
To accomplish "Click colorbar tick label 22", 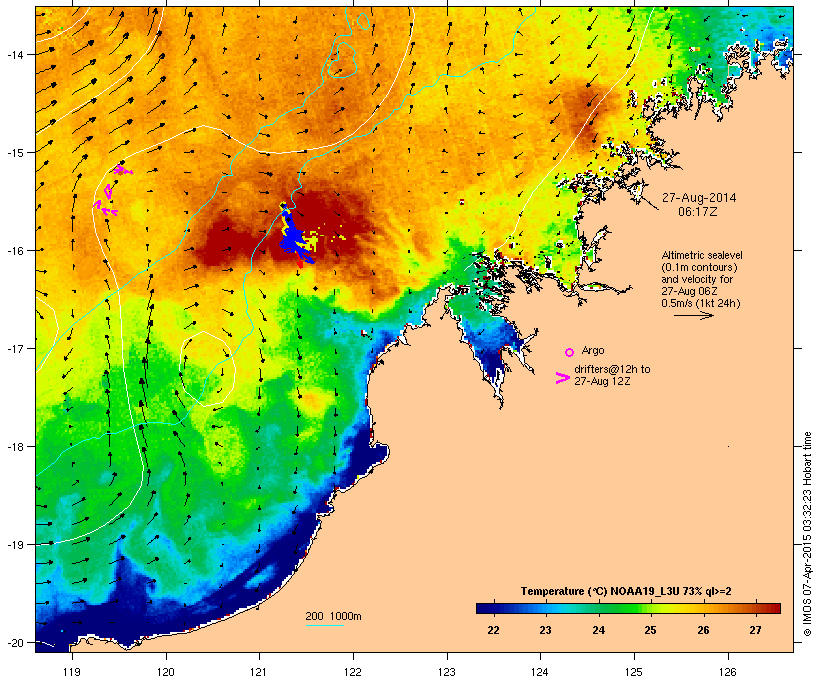I will pyautogui.click(x=493, y=630).
